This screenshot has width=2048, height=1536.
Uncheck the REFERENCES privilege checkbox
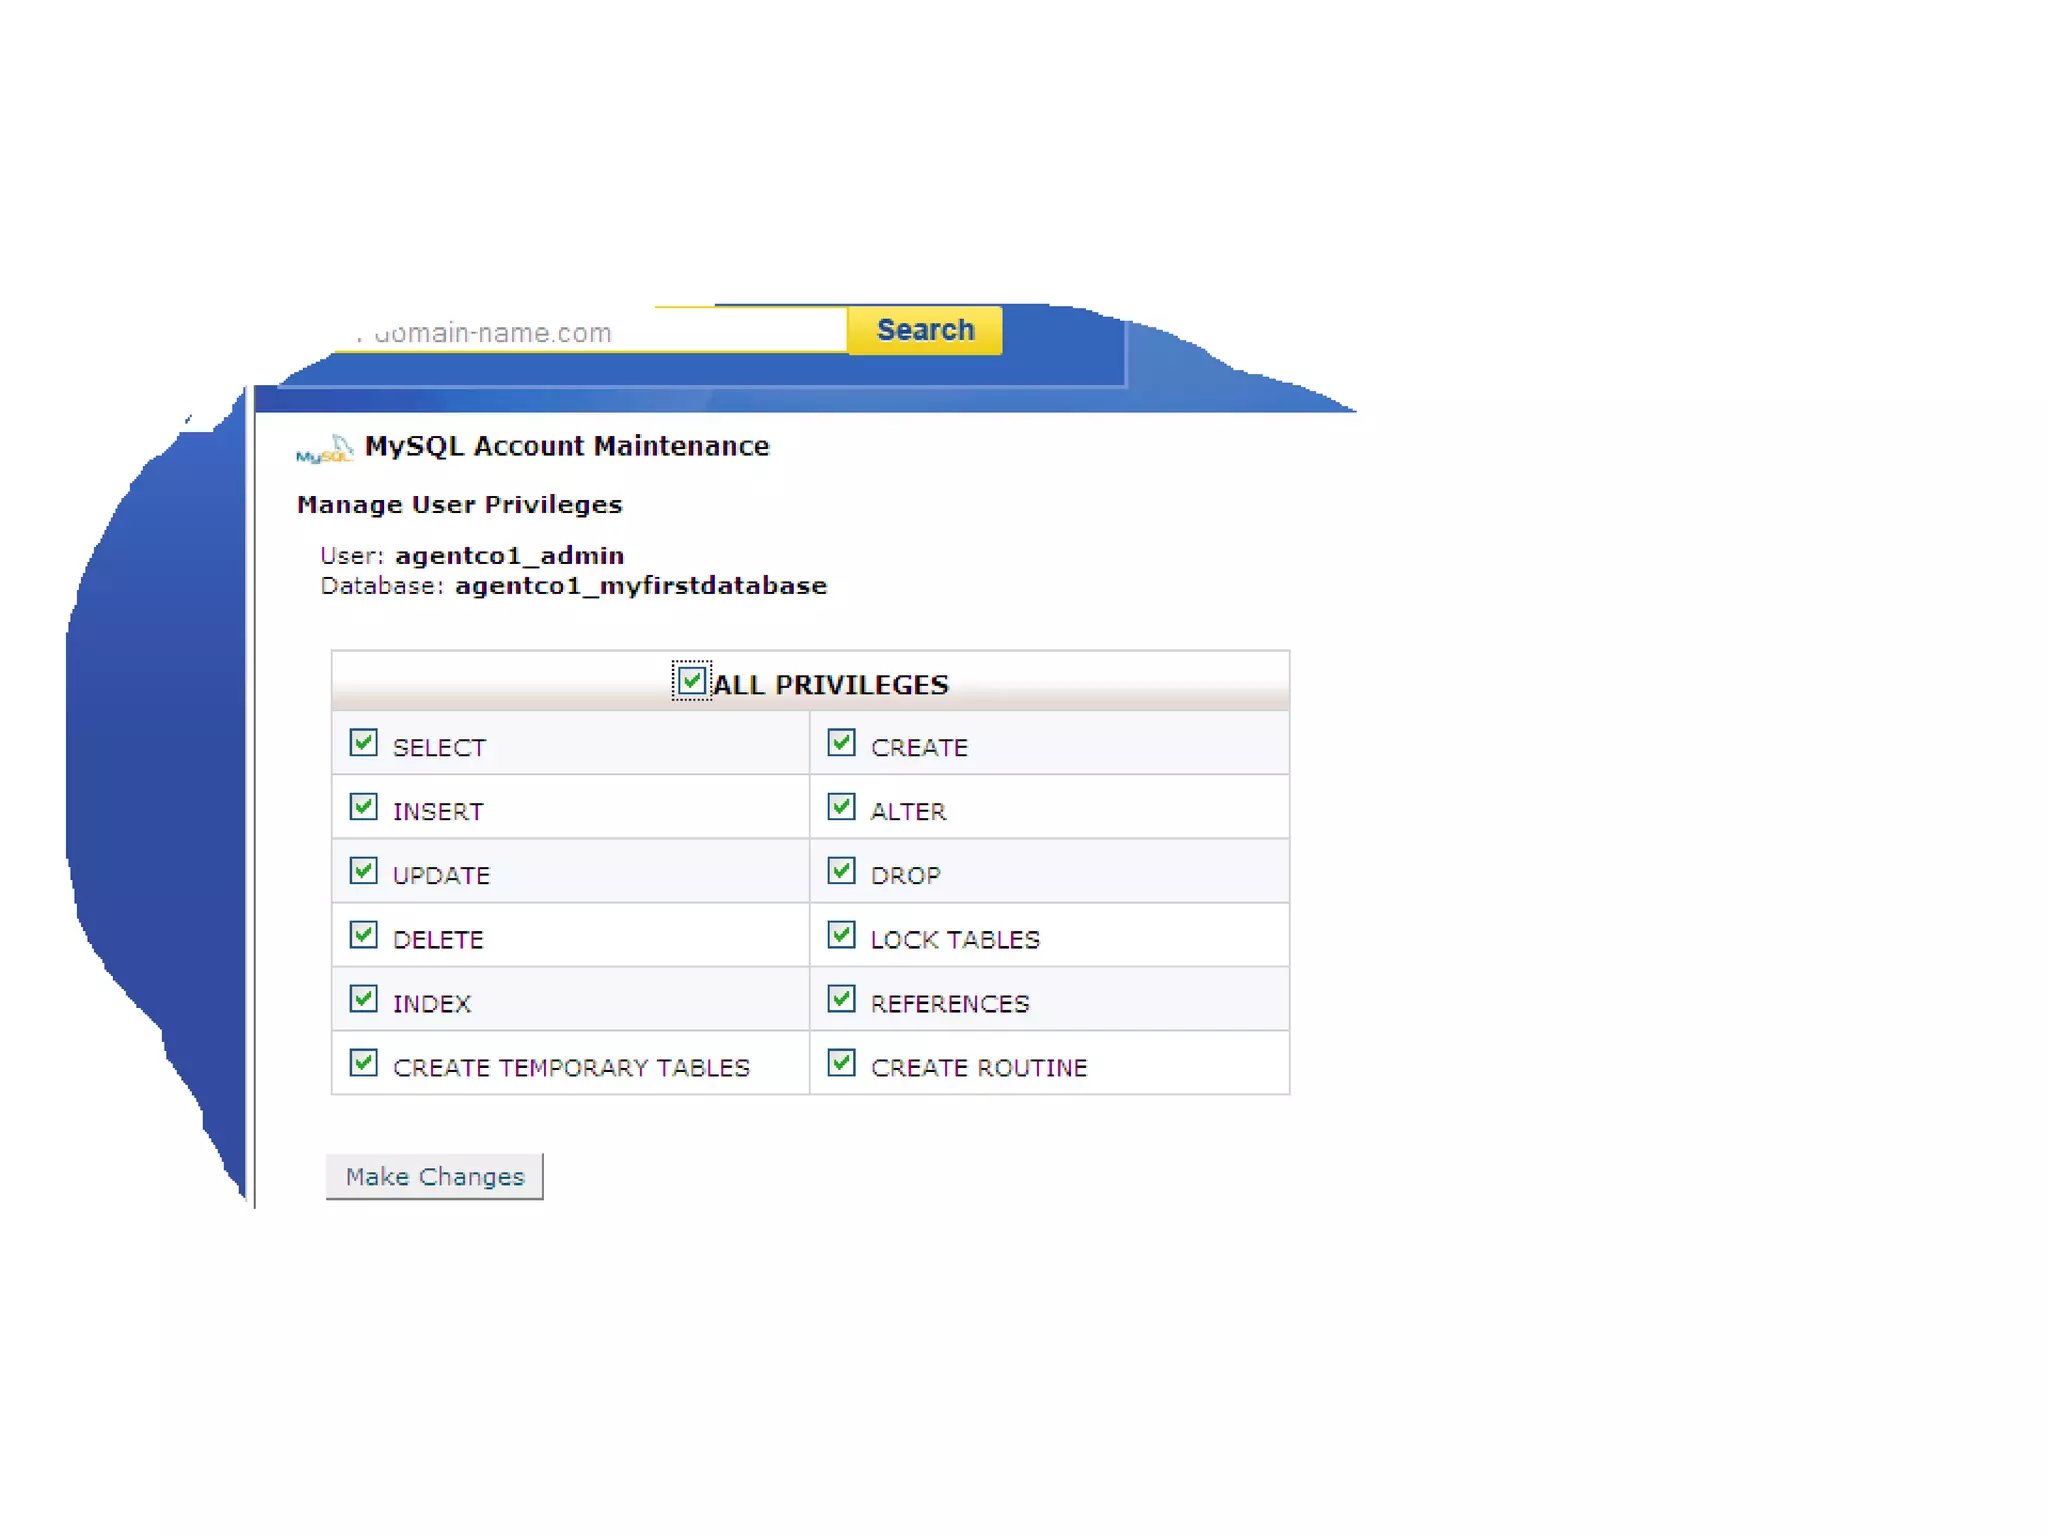coord(842,999)
